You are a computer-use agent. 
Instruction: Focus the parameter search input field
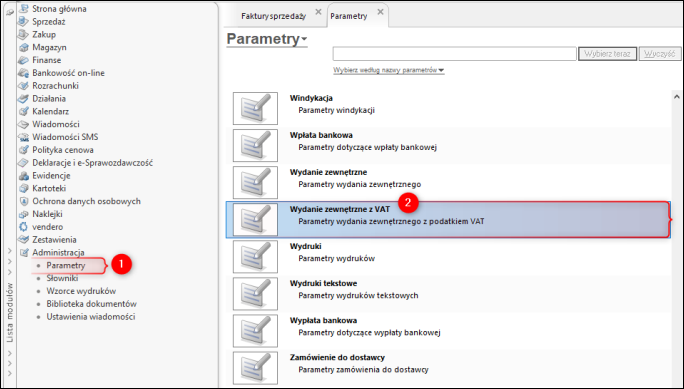(x=455, y=54)
